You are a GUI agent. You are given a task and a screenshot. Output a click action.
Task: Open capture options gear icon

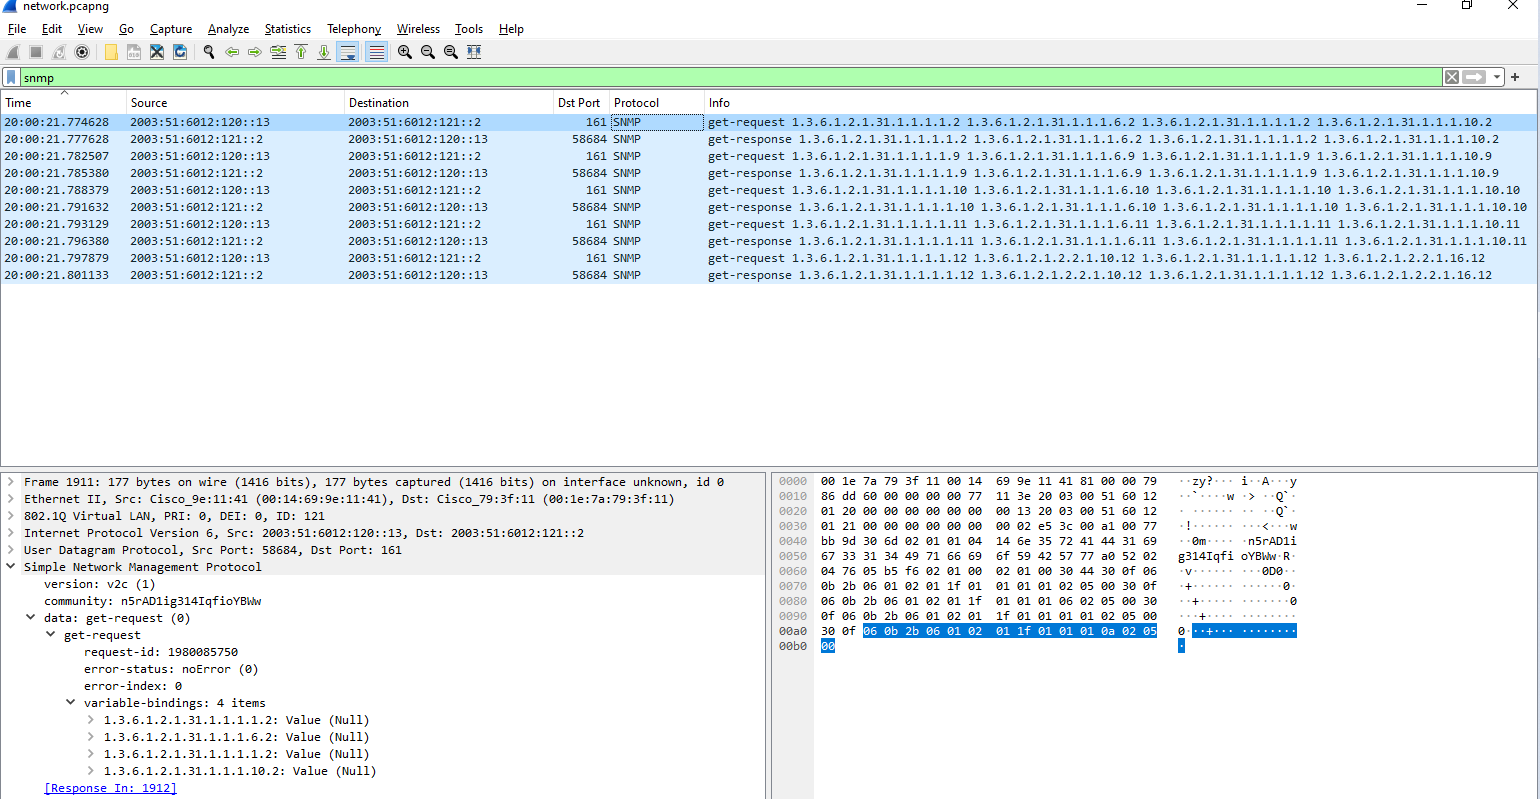(82, 52)
